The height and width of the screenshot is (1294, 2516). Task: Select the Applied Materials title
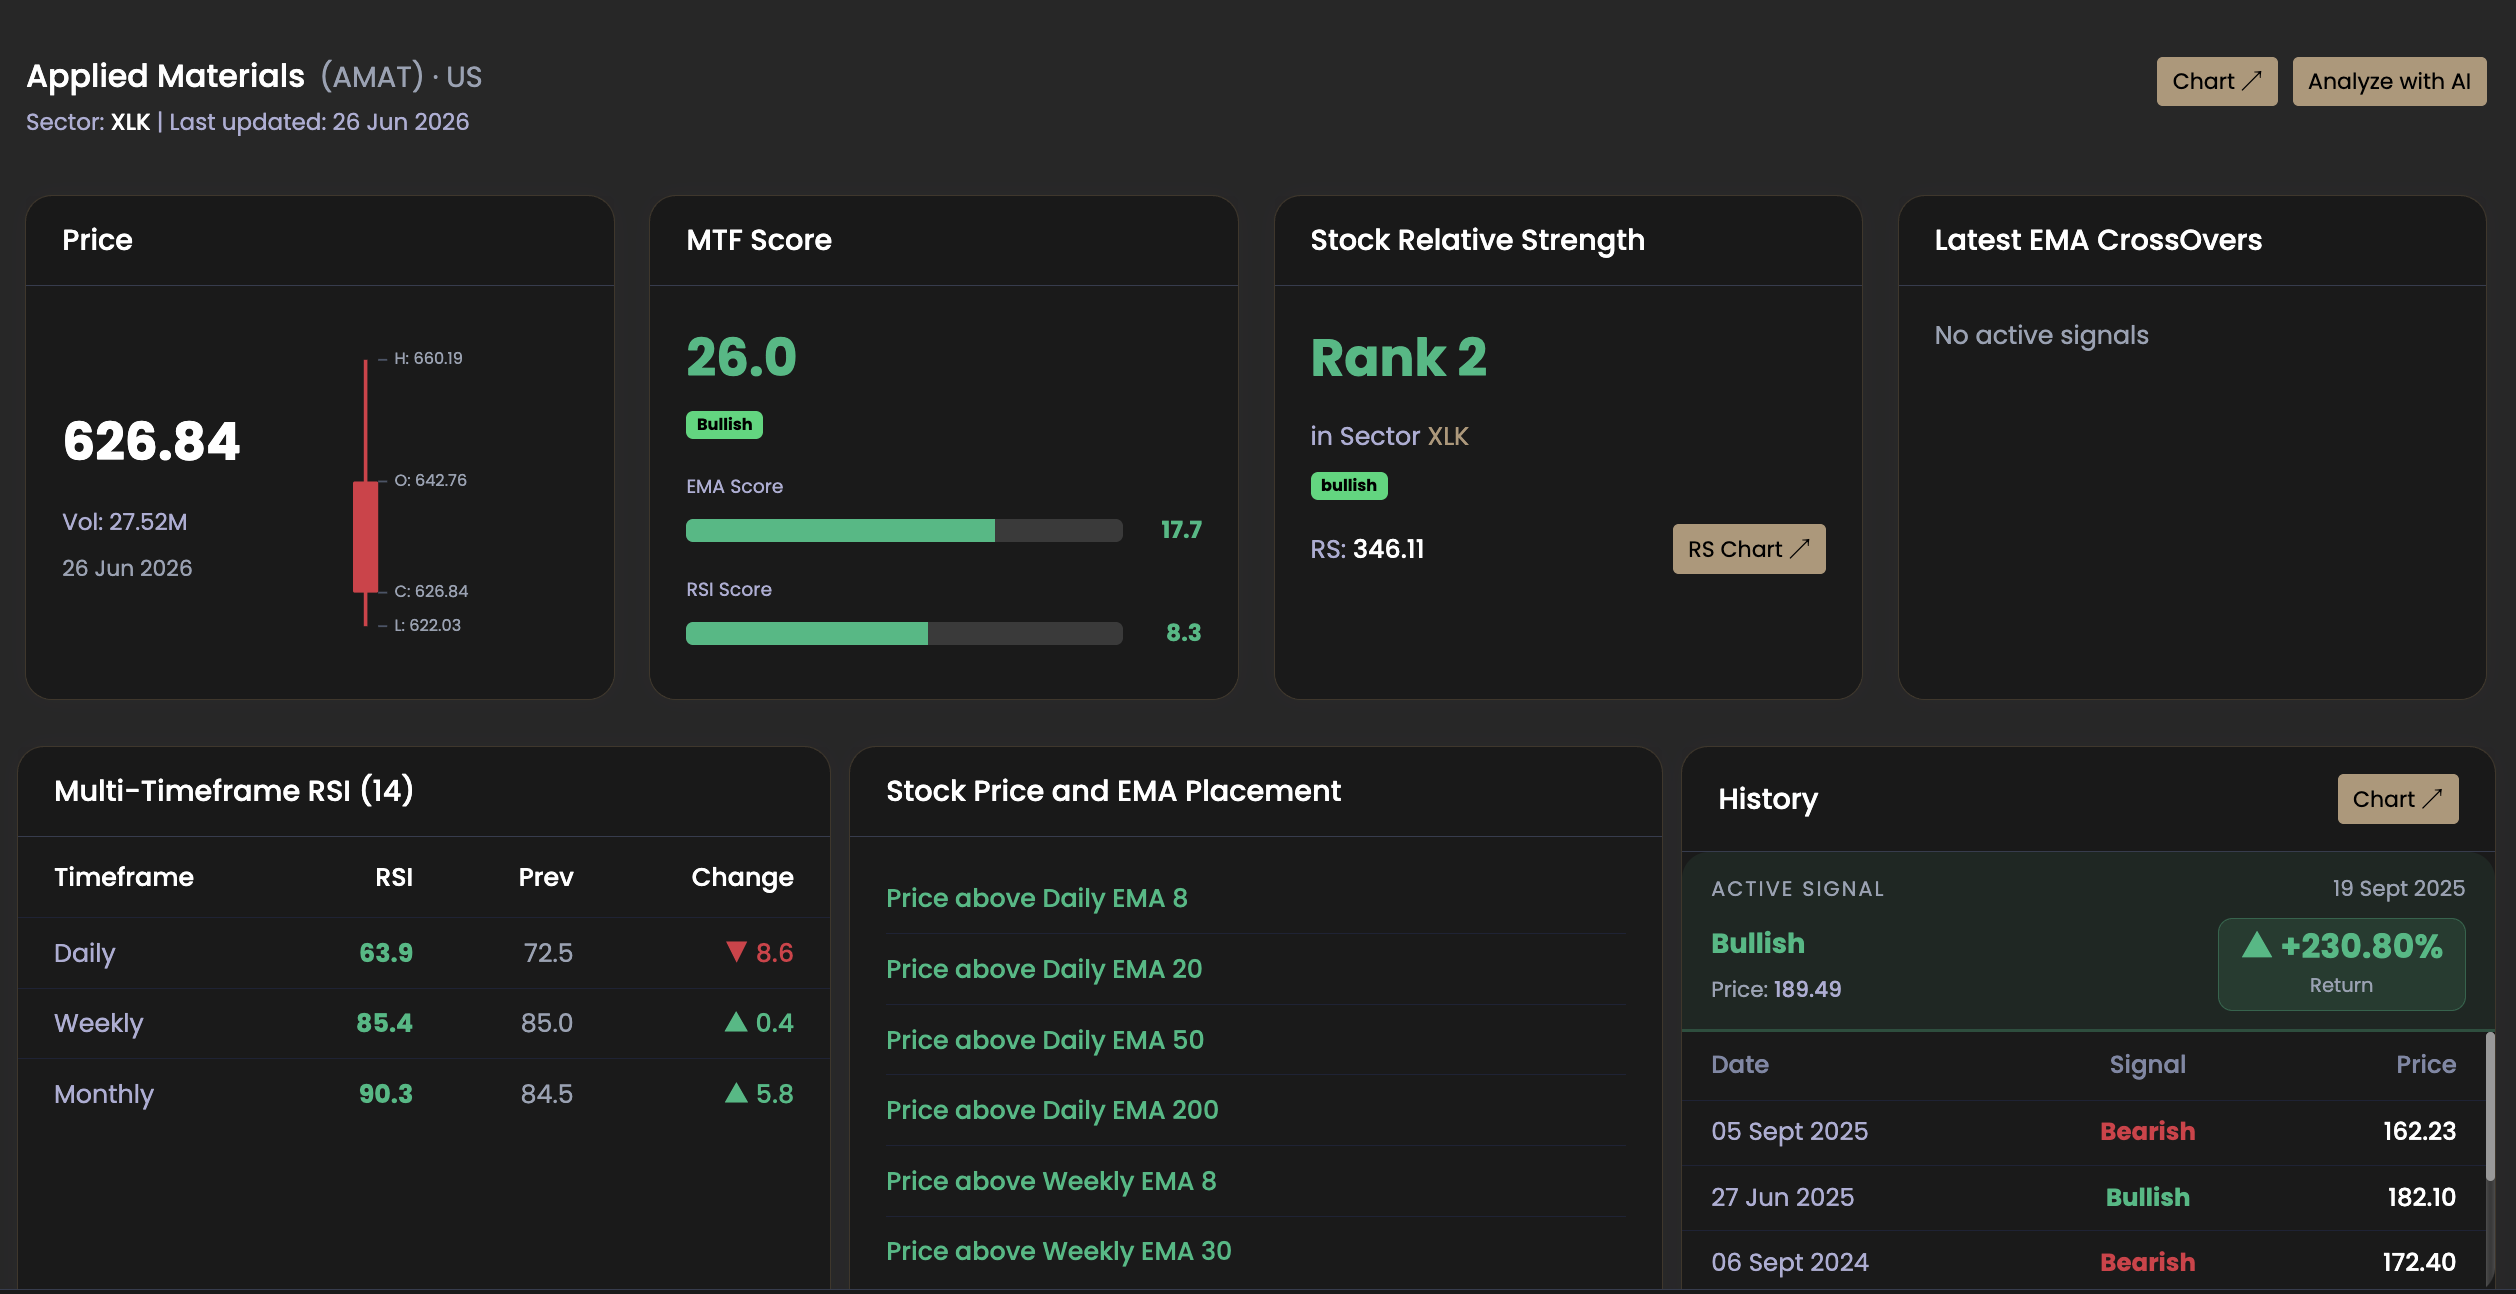[165, 76]
